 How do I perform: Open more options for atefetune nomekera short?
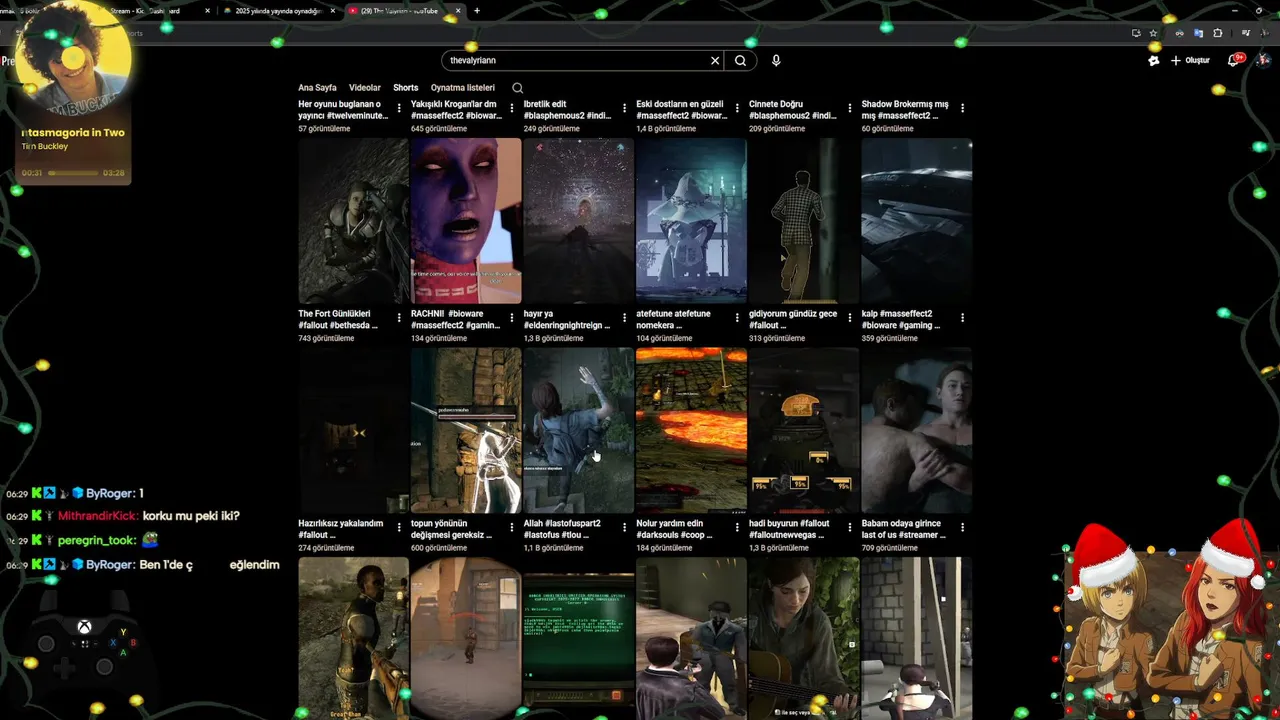click(737, 318)
